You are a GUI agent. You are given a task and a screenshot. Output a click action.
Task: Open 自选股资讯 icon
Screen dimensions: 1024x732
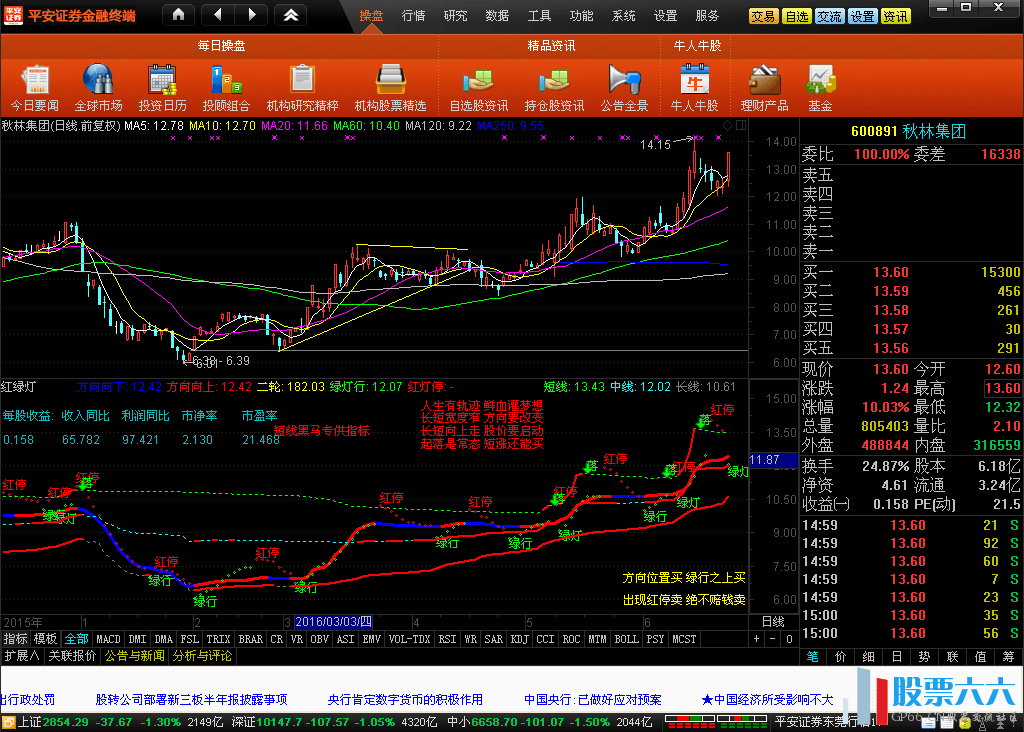(x=479, y=88)
